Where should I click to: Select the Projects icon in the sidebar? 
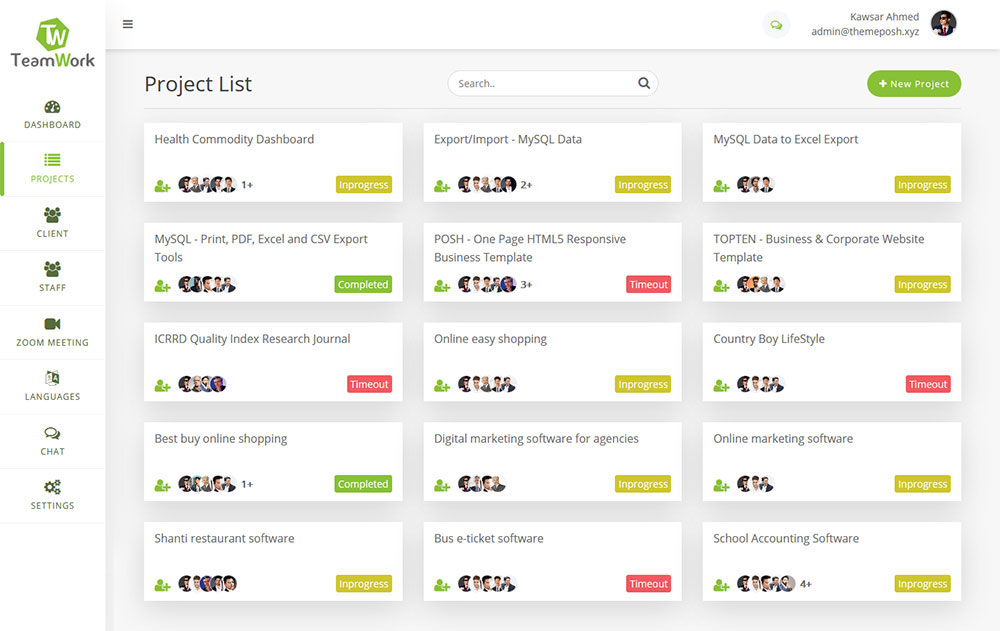tap(52, 158)
